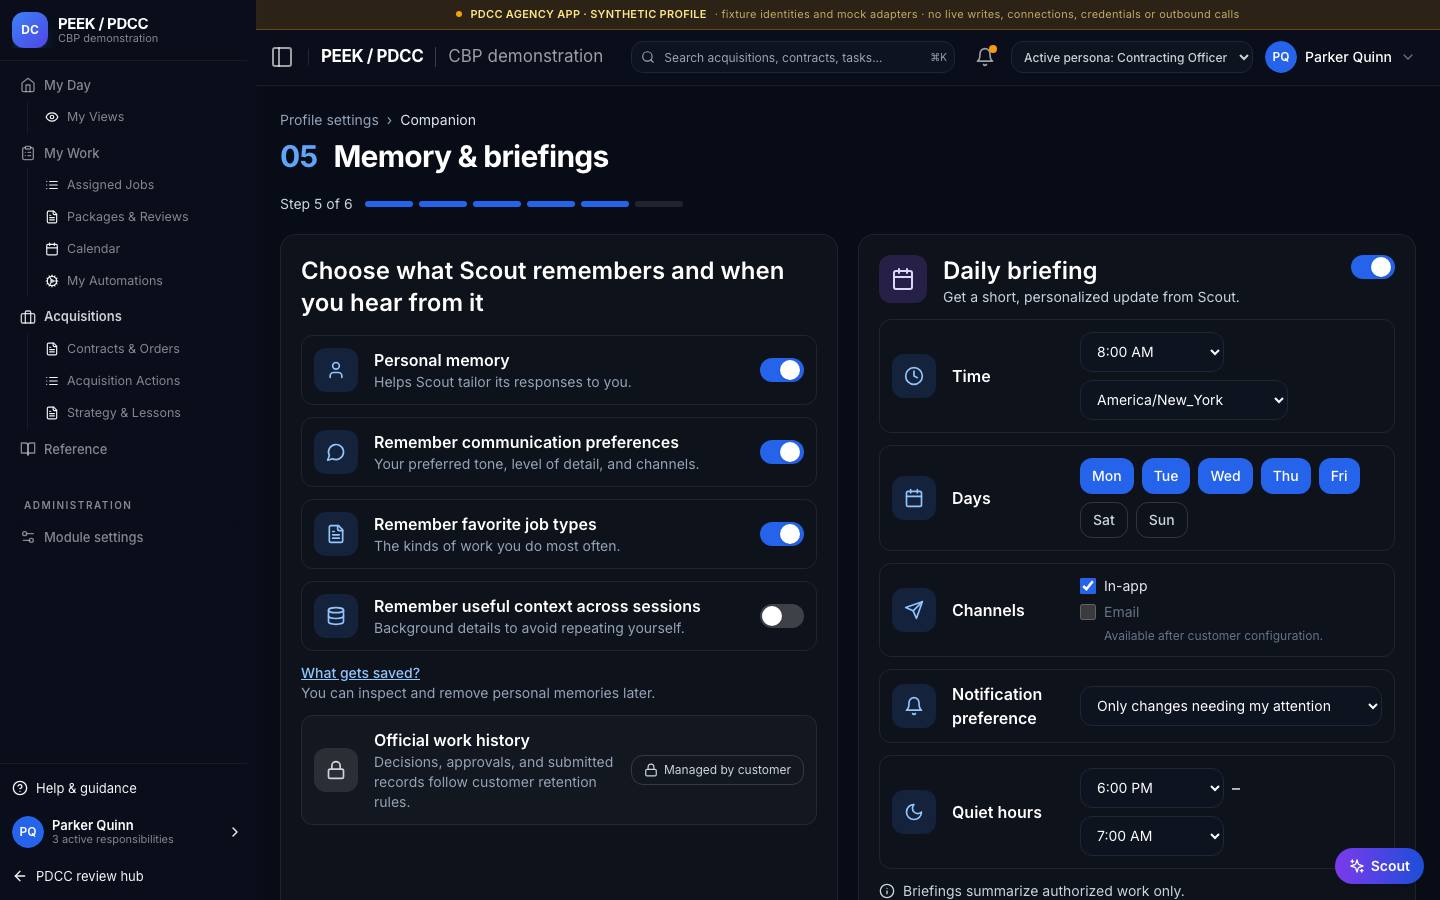
Task: Disable the Personal memory toggle
Action: [x=782, y=370]
